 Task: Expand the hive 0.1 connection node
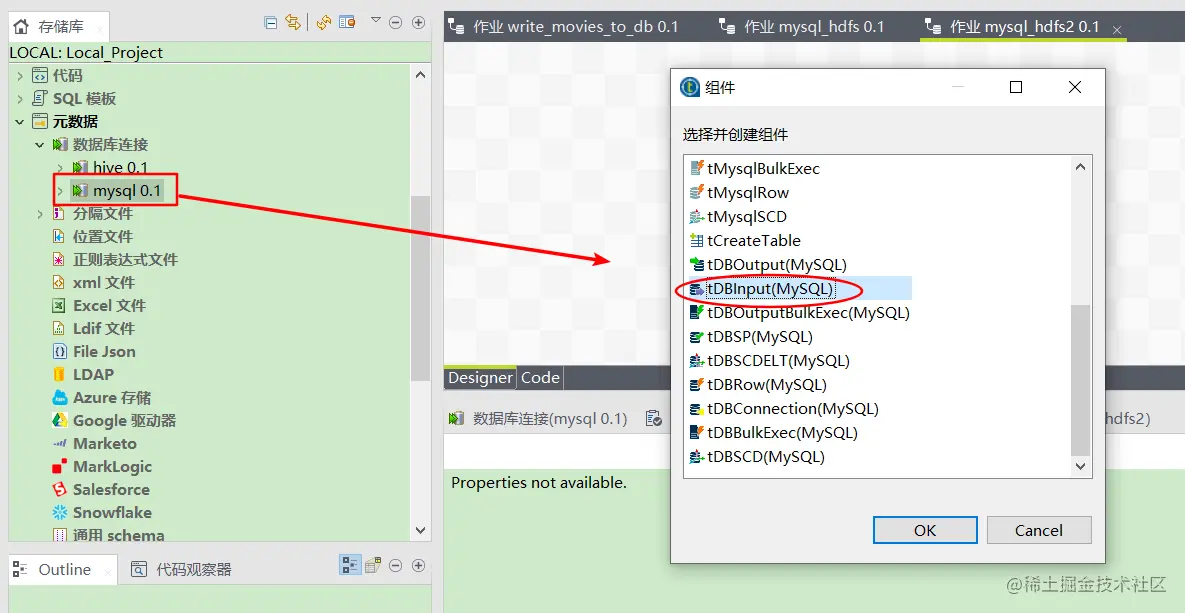[x=60, y=168]
